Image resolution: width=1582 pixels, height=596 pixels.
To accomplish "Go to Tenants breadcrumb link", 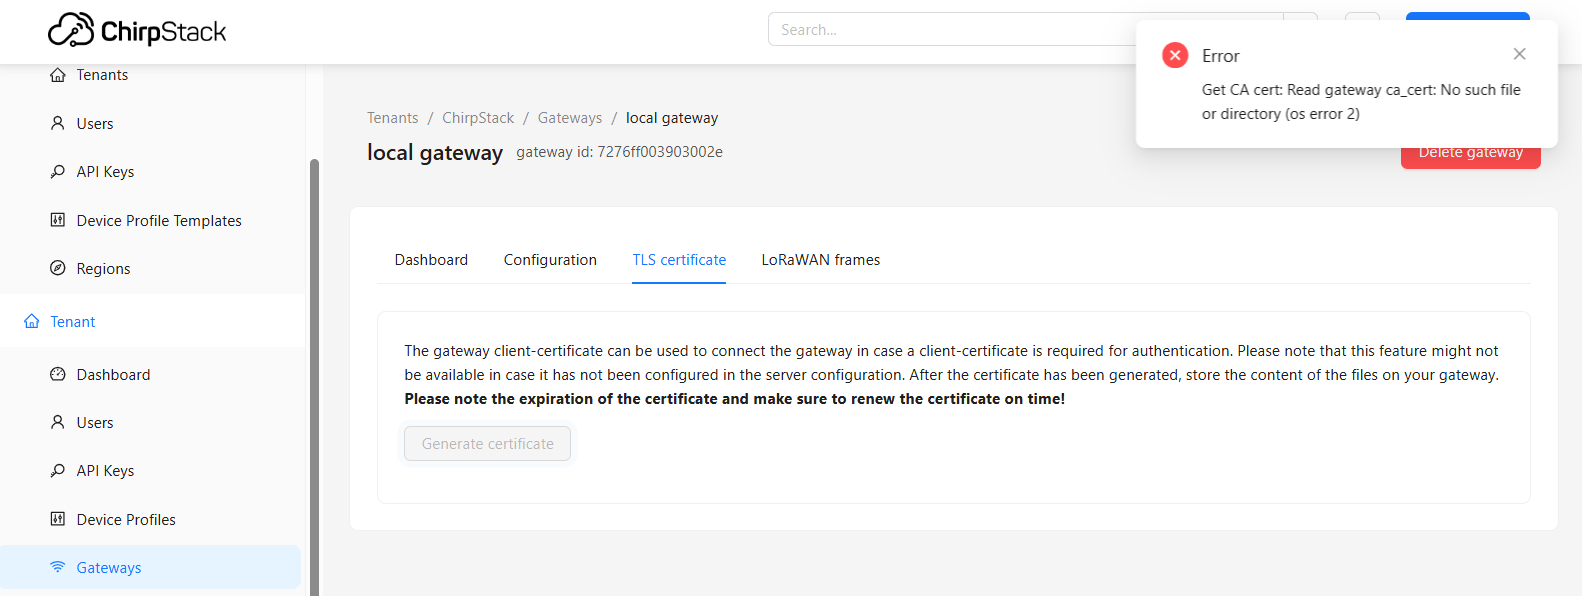I will [x=392, y=118].
